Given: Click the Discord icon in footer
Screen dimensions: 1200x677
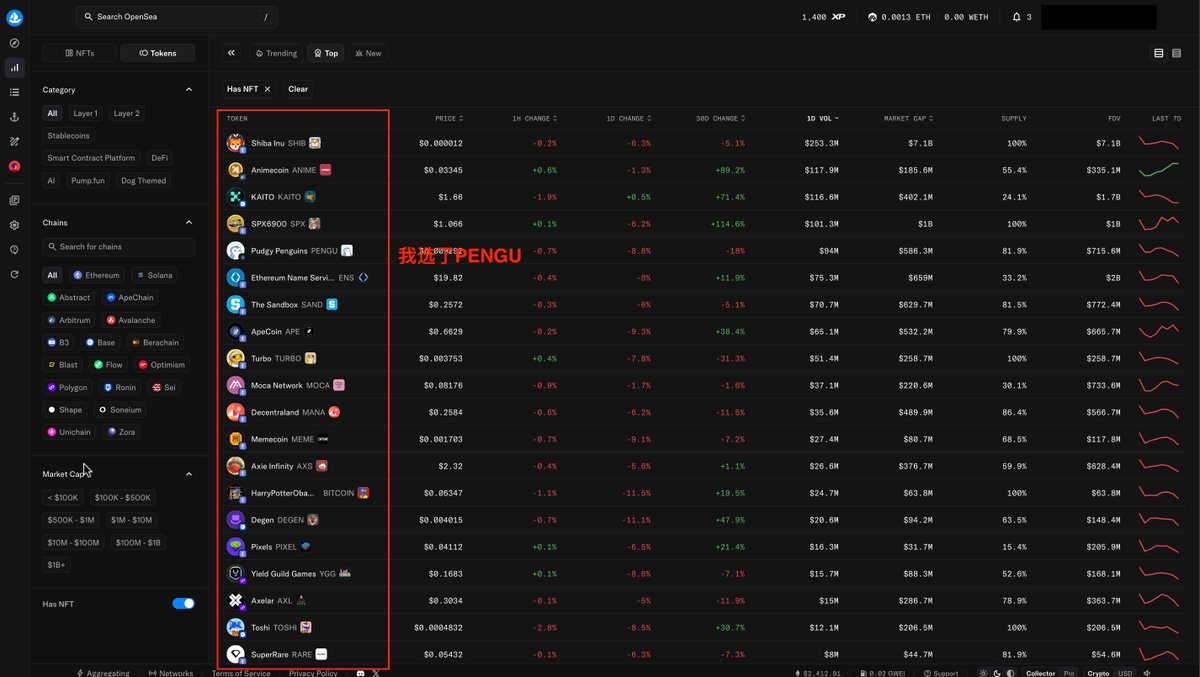Looking at the screenshot, I should 360,674.
